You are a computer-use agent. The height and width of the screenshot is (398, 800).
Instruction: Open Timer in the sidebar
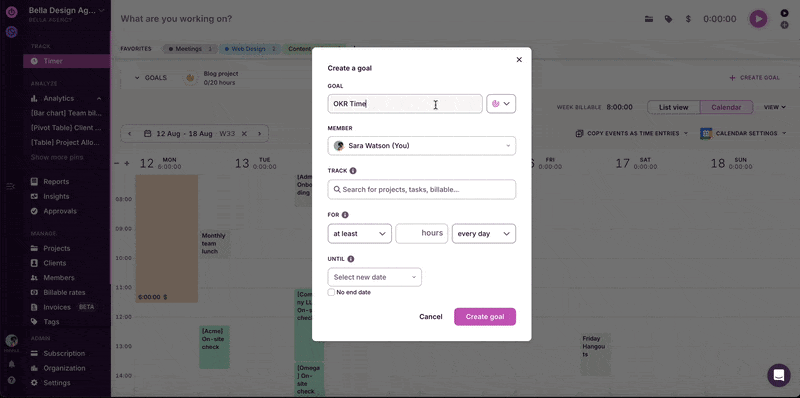tap(66, 61)
